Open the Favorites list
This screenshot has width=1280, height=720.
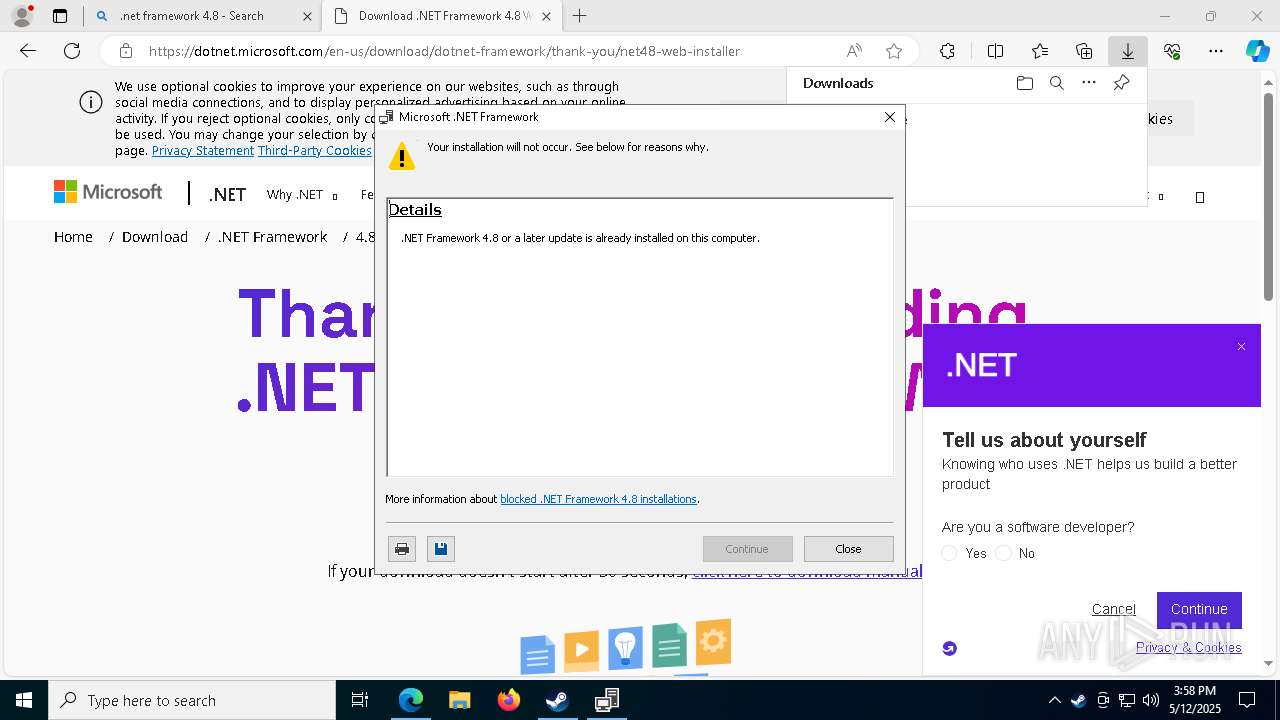click(x=1040, y=51)
